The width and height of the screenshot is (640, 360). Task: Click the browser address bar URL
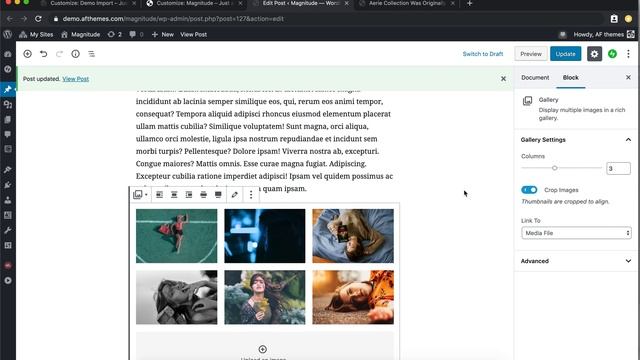tap(173, 19)
